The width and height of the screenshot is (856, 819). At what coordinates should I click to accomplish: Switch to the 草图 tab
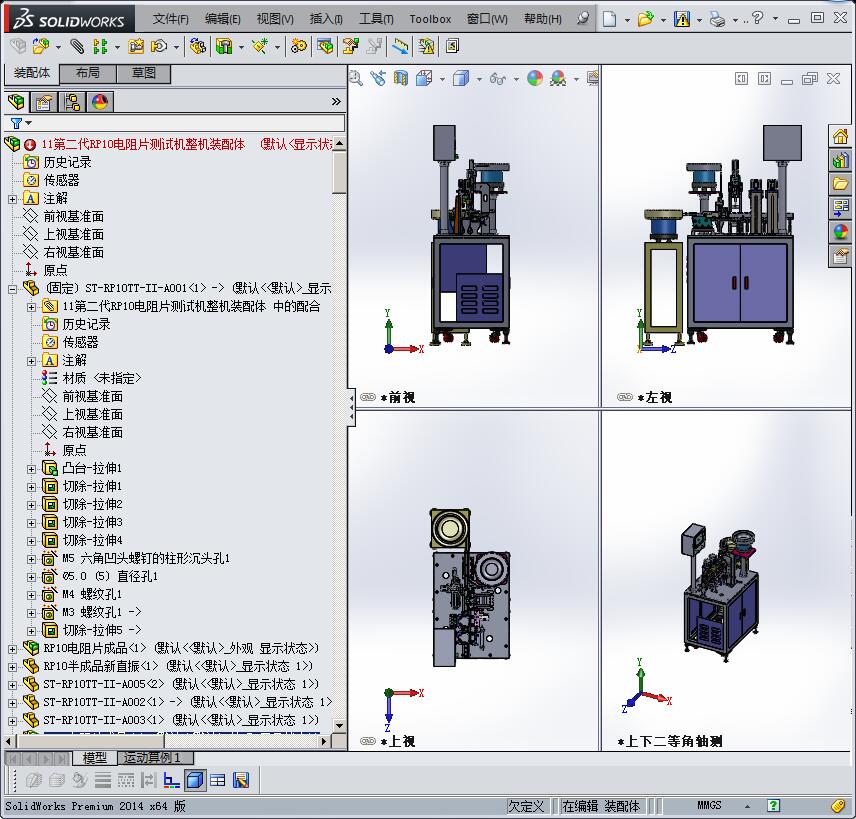pyautogui.click(x=144, y=73)
